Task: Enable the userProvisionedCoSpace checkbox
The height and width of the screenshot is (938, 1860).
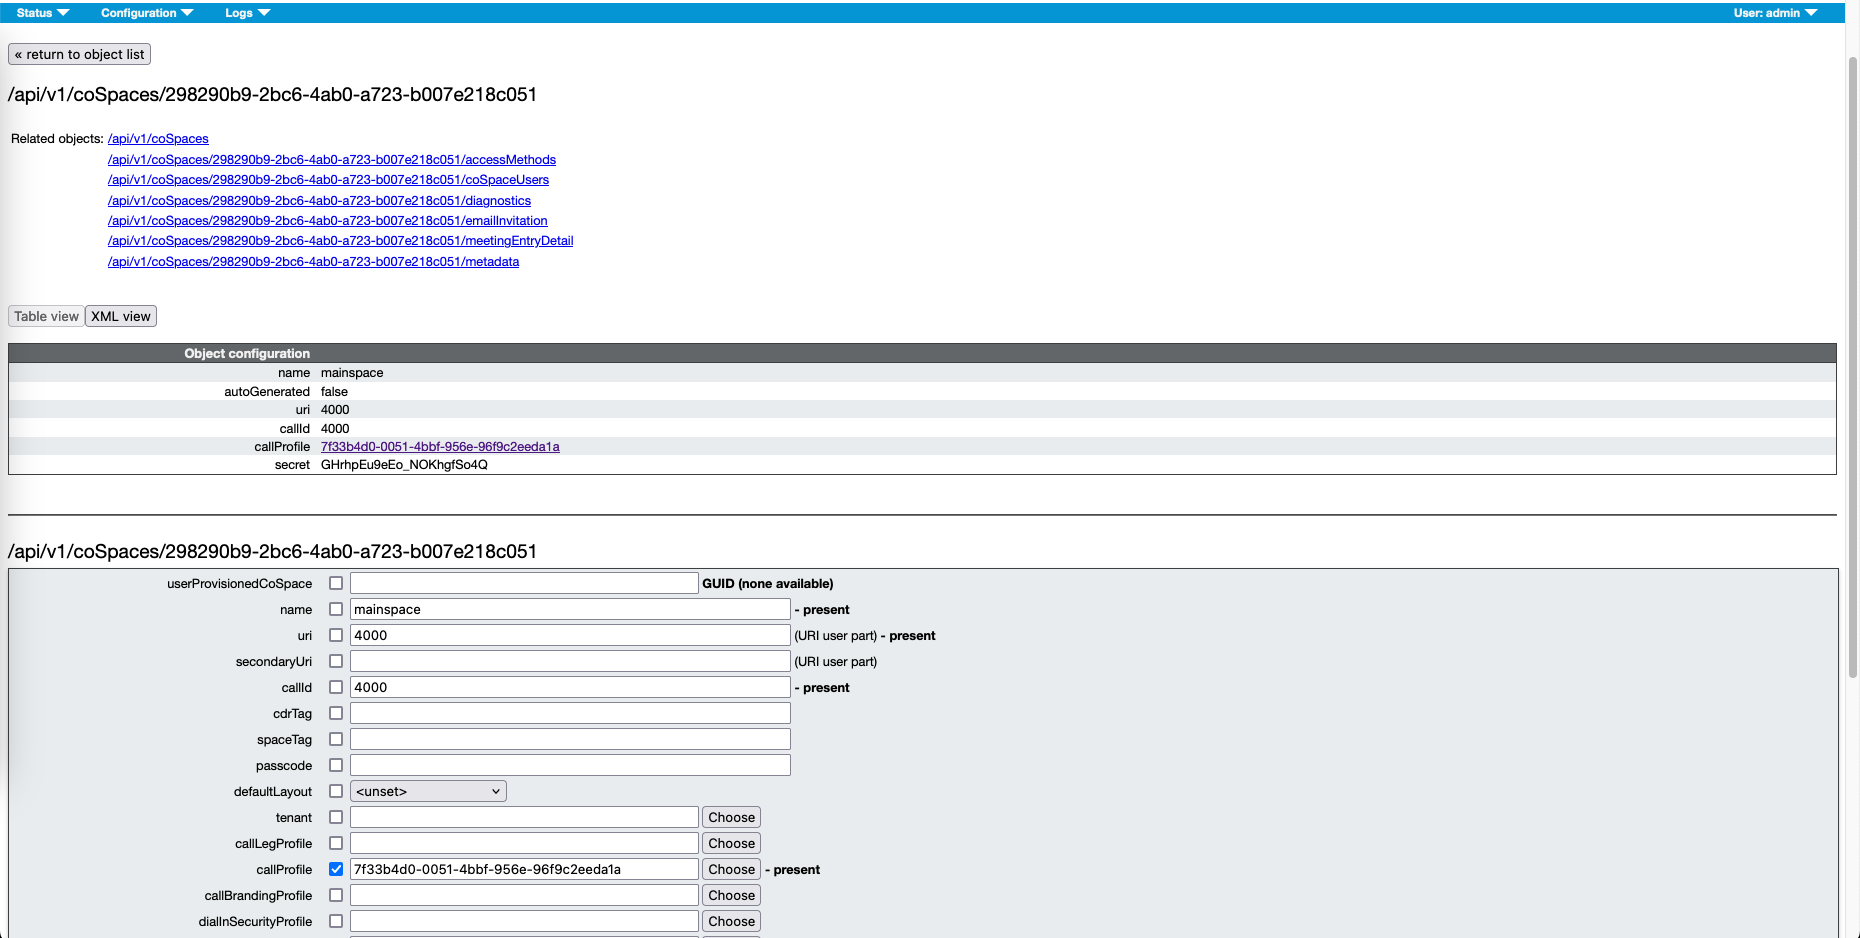Action: [336, 583]
